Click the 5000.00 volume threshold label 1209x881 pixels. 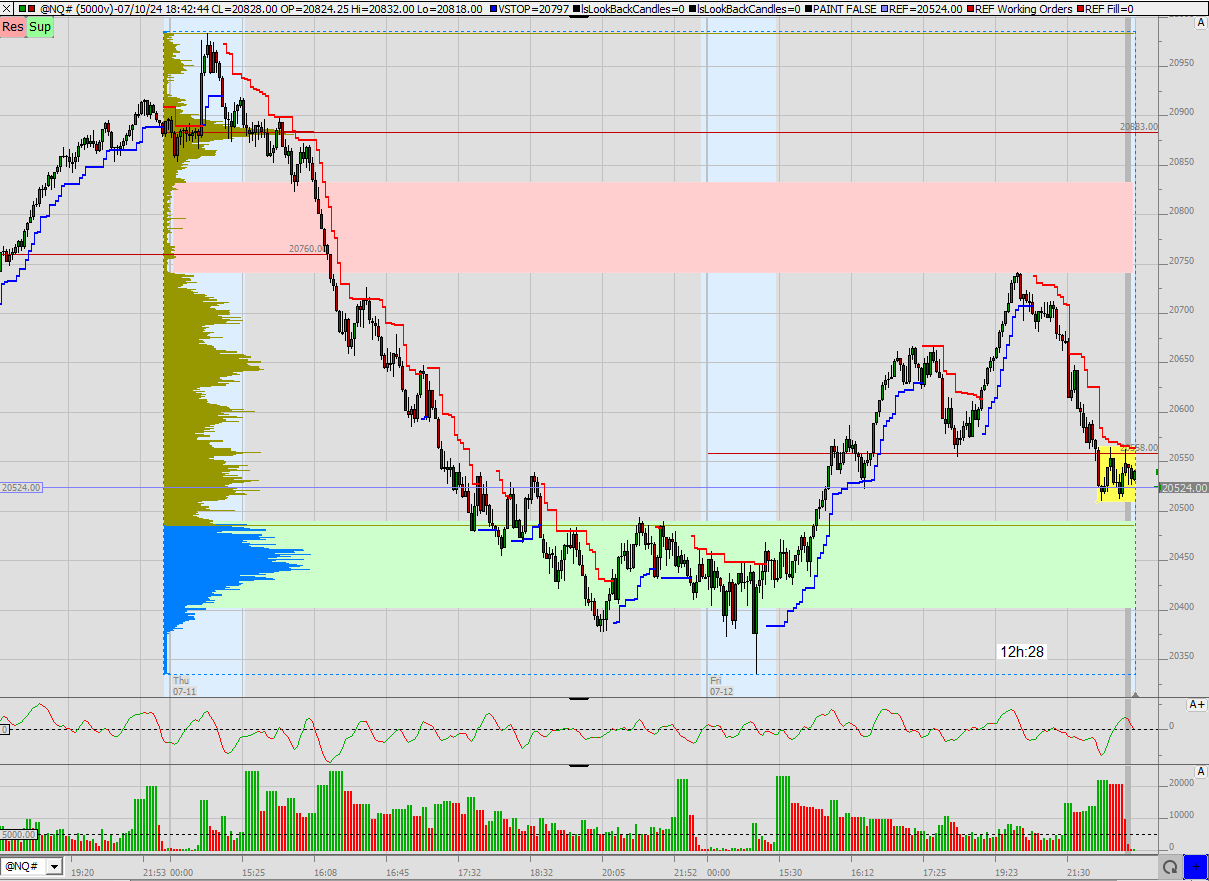click(x=19, y=834)
